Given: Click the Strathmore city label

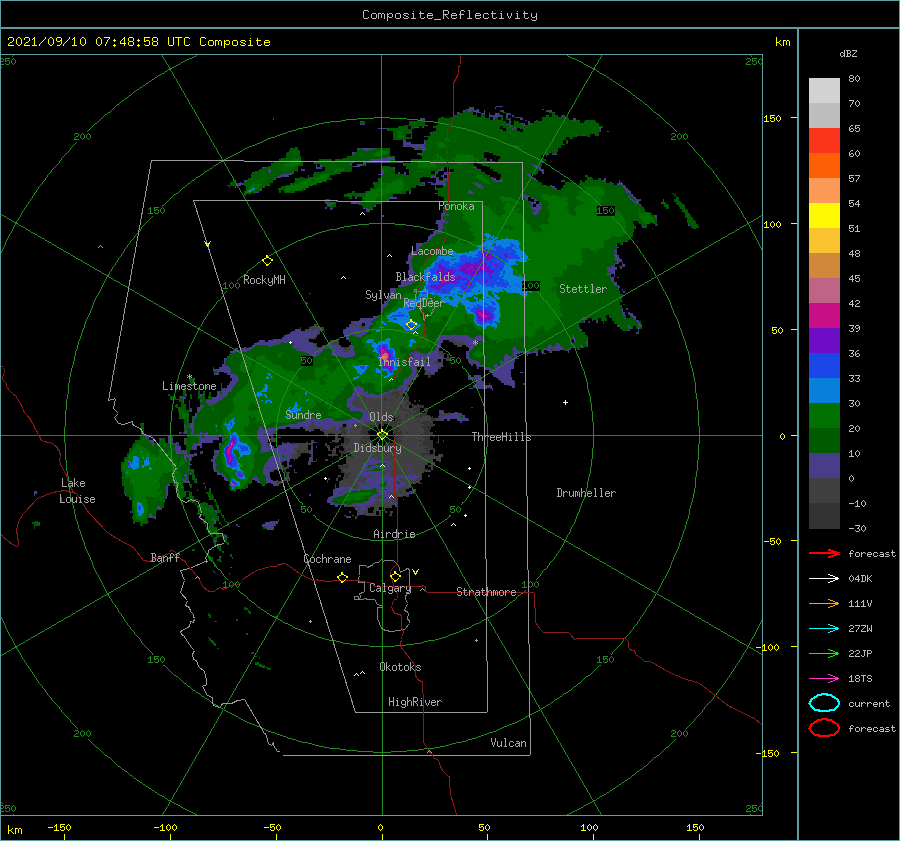Looking at the screenshot, I should tap(486, 592).
